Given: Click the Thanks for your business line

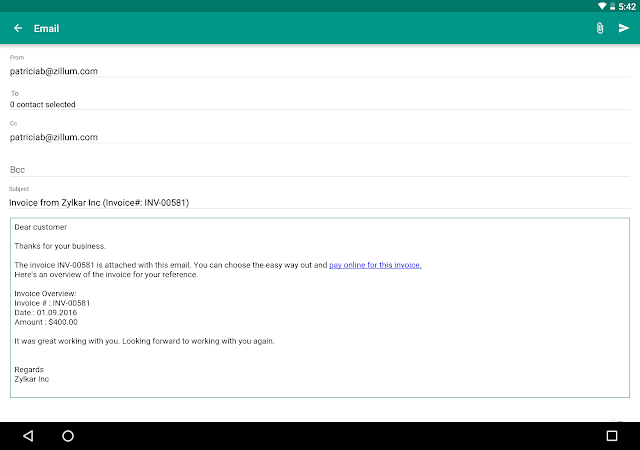Looking at the screenshot, I should [x=60, y=246].
